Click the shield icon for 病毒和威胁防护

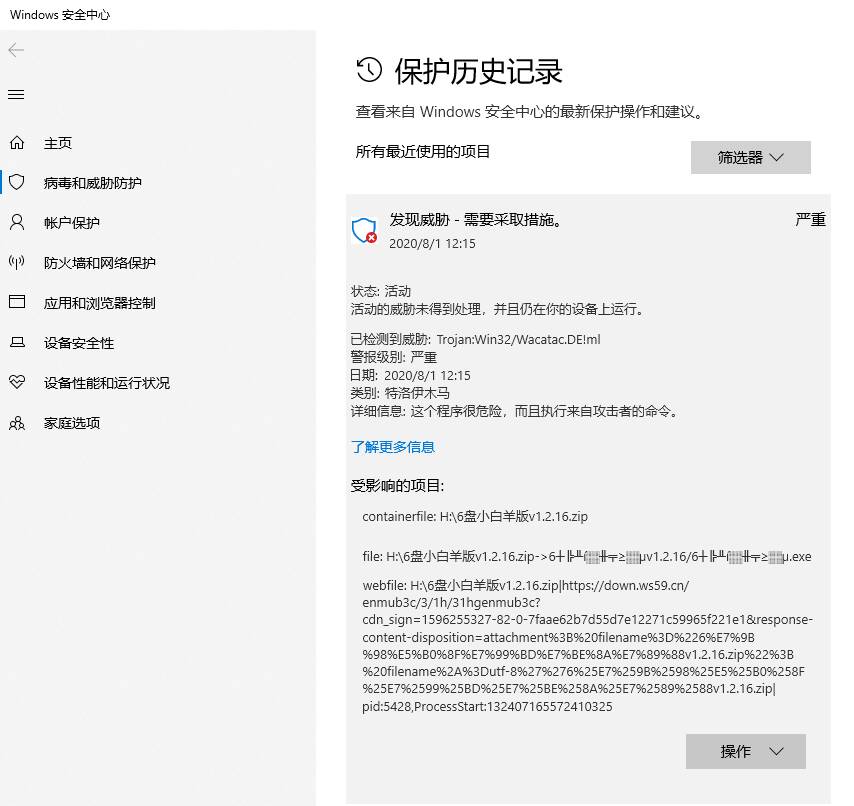(17, 182)
